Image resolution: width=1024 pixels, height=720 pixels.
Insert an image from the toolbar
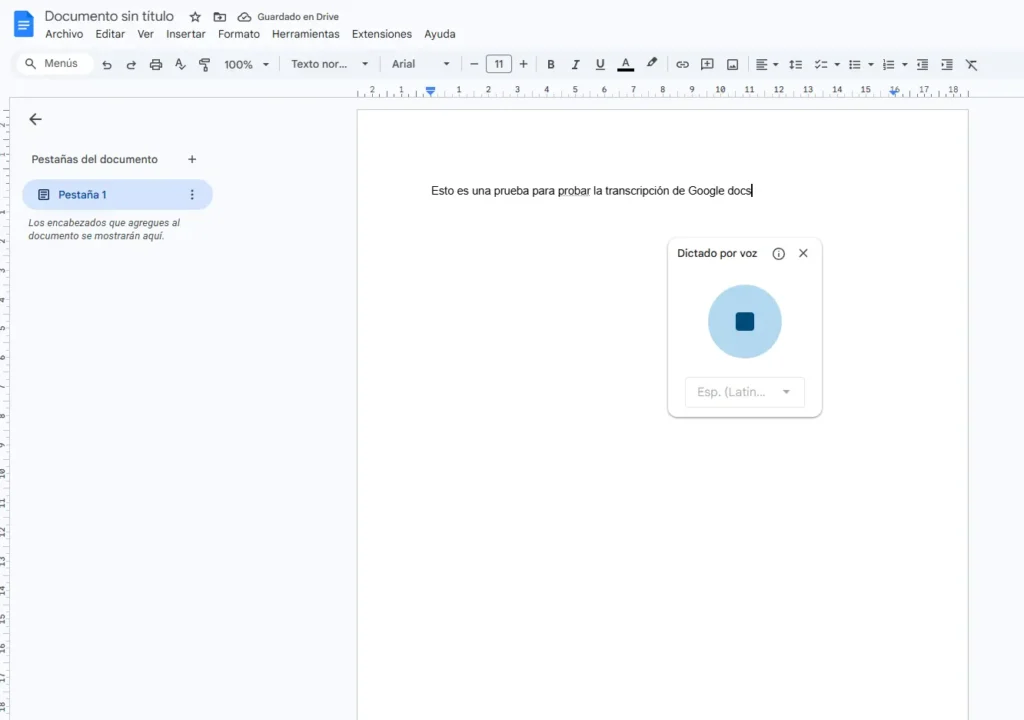tap(732, 64)
